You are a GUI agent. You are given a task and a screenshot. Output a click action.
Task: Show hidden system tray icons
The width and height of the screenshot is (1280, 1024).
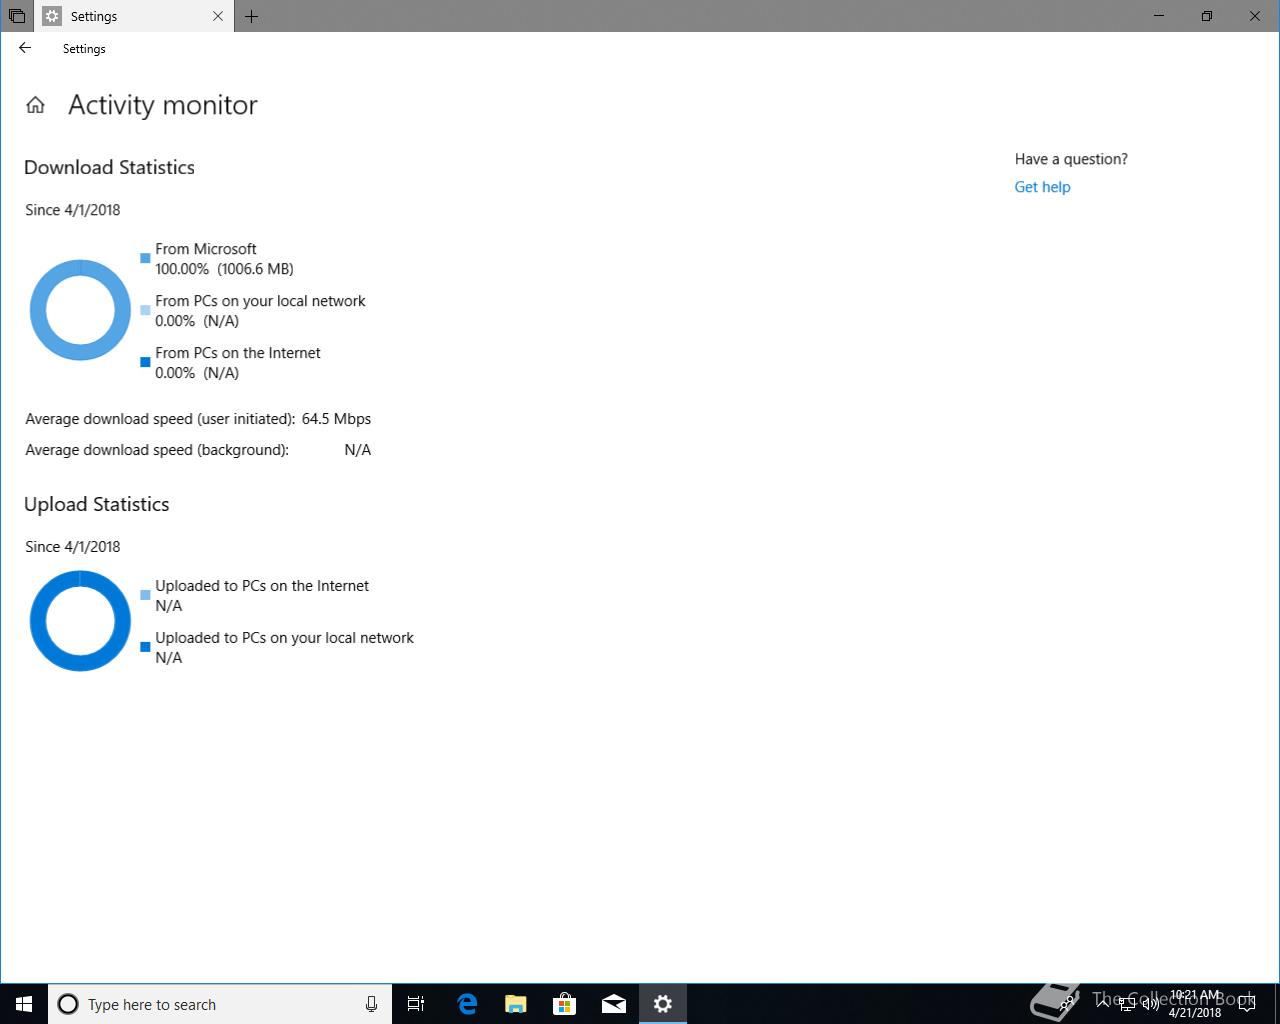(1103, 1003)
